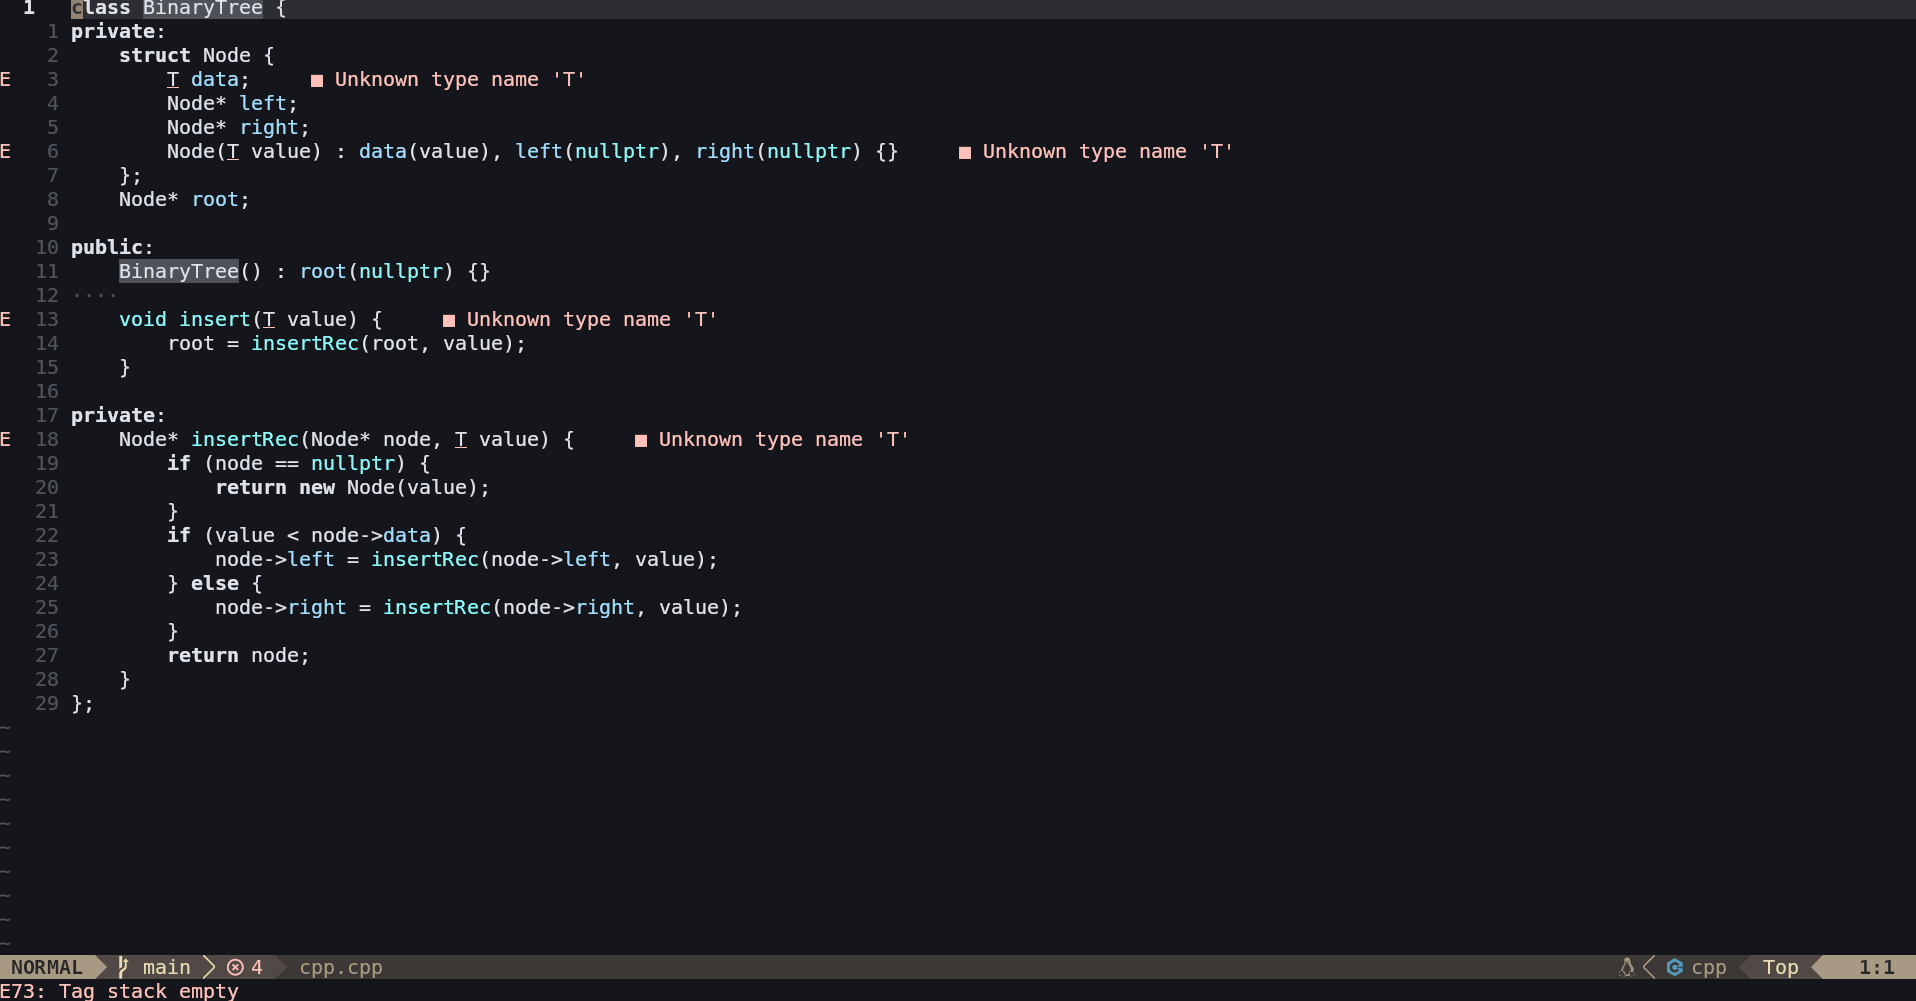1916x1001 pixels.
Task: Click the E sign beside line 18
Action: 6,439
